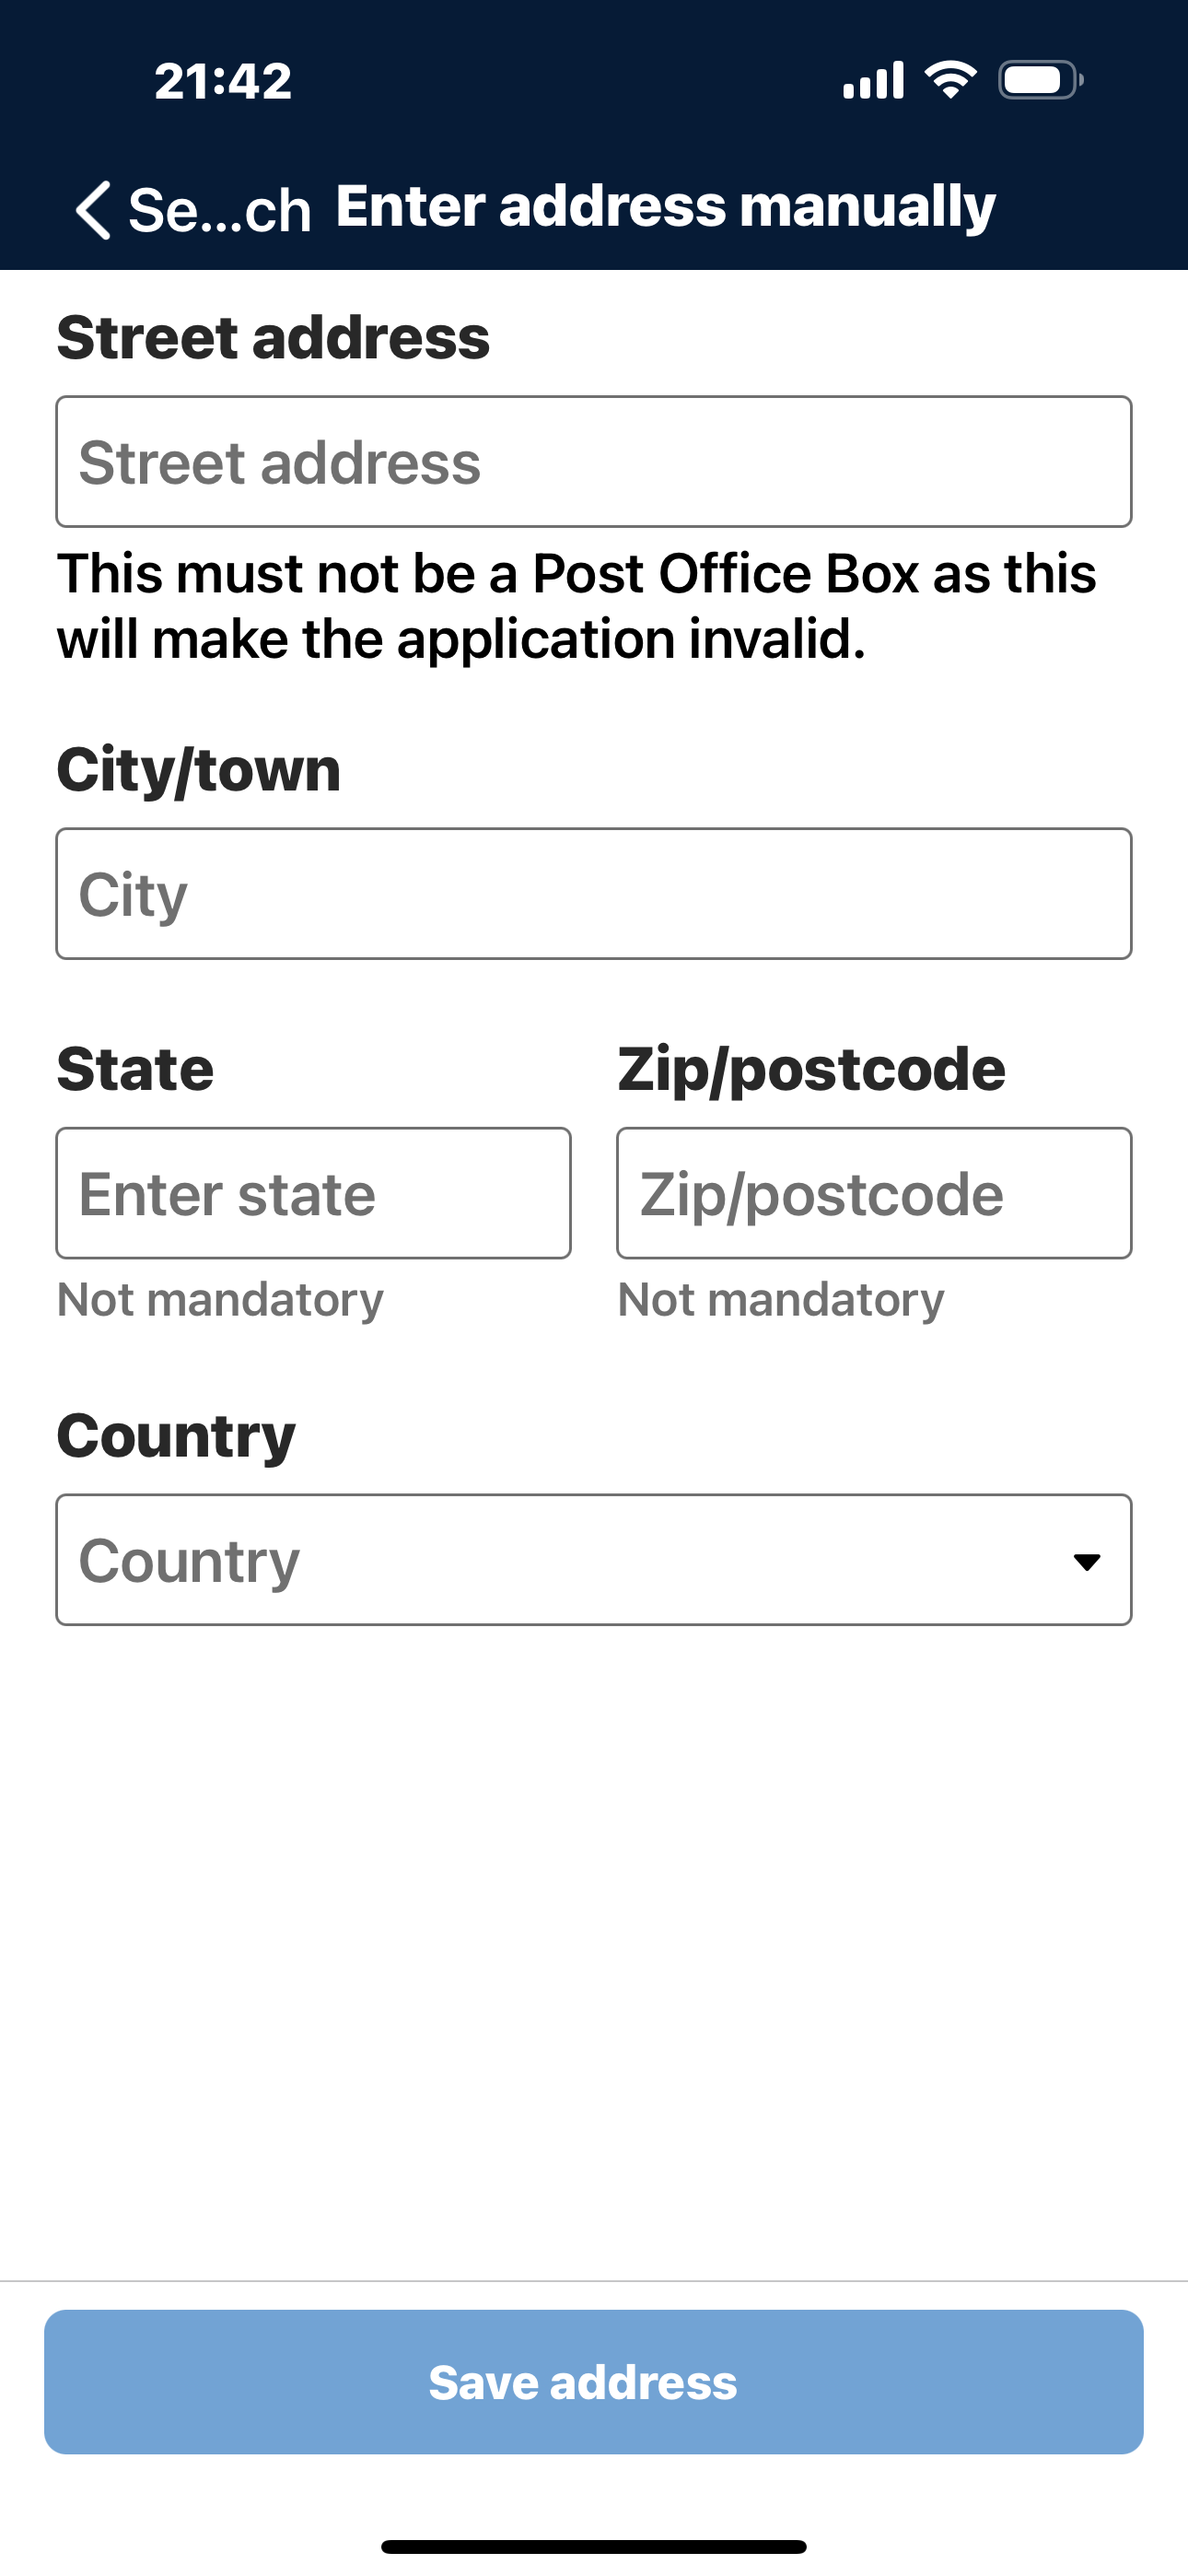1188x2576 pixels.
Task: Click the Country dropdown arrow
Action: 1087,1561
